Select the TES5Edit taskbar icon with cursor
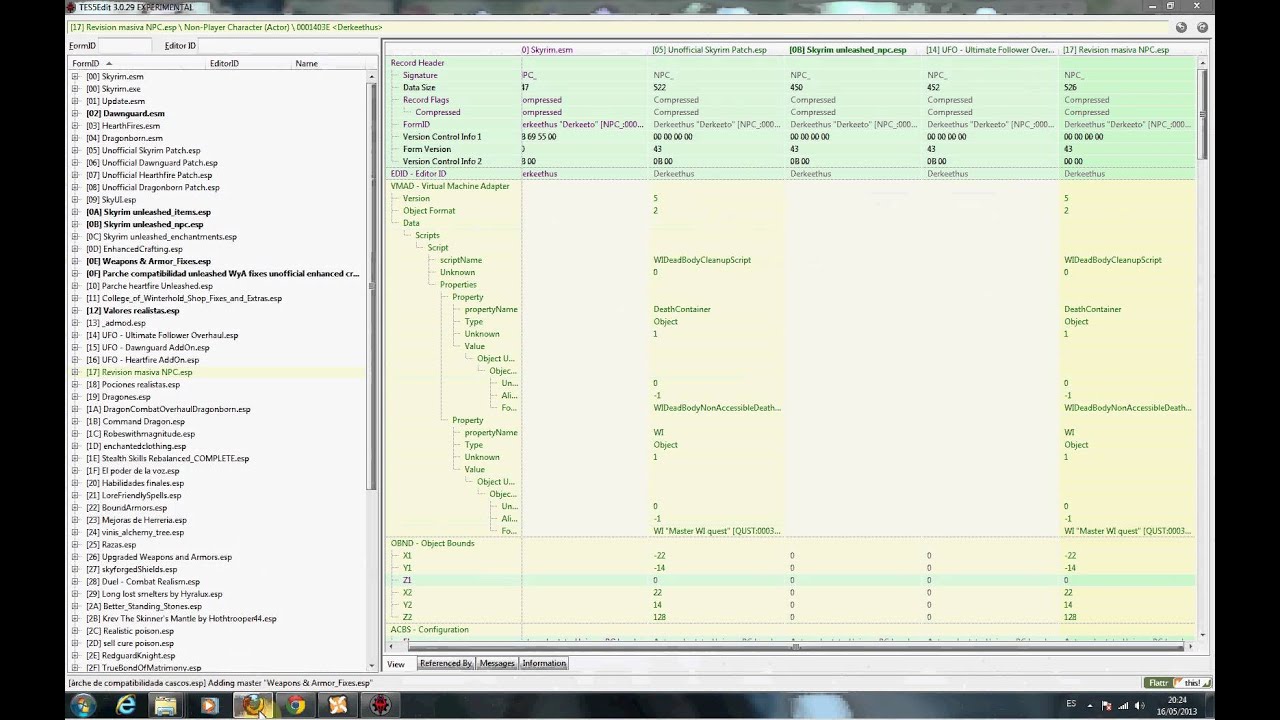This screenshot has width=1280, height=720. (253, 705)
